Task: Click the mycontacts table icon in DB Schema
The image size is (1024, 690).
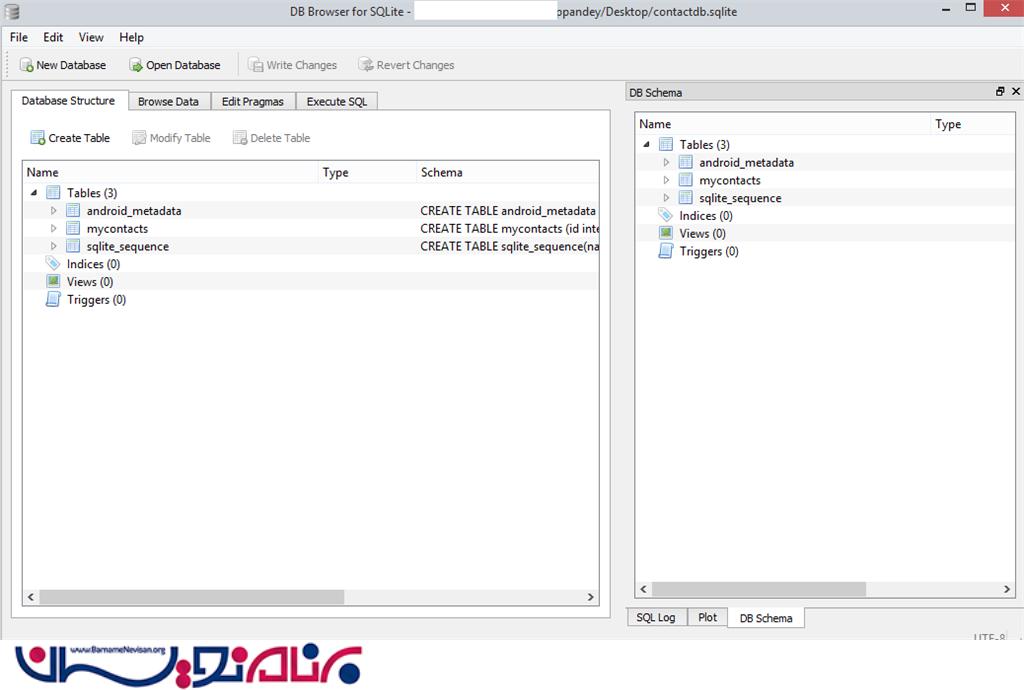Action: (685, 180)
